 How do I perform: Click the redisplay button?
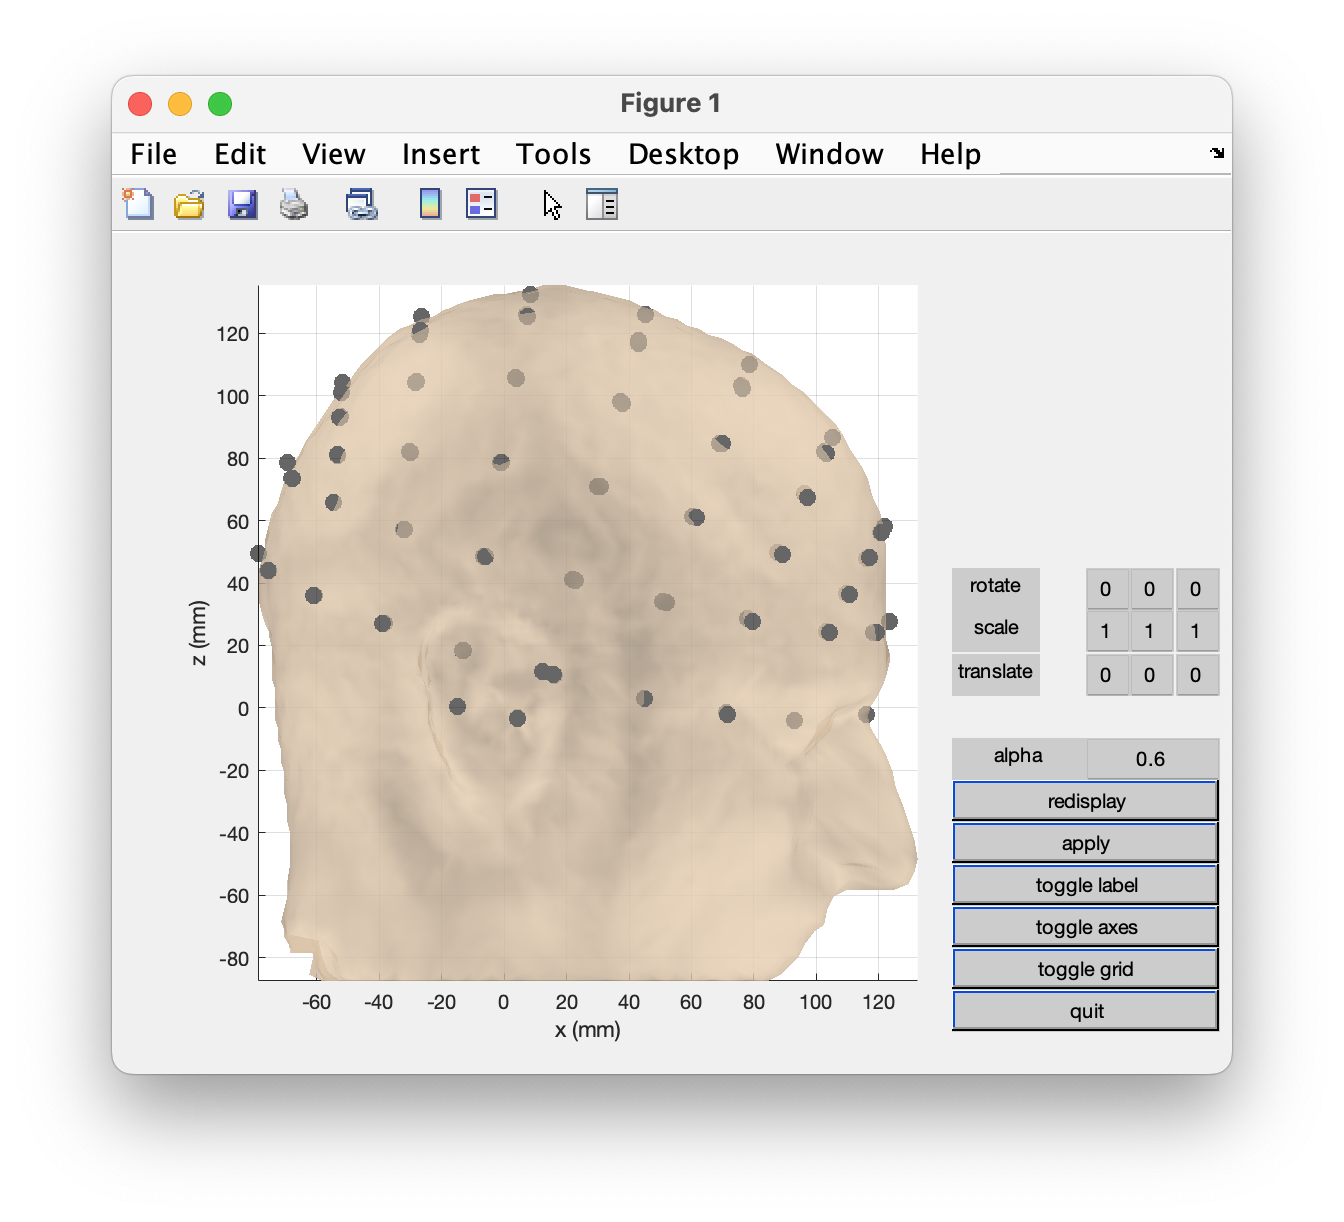(1085, 801)
